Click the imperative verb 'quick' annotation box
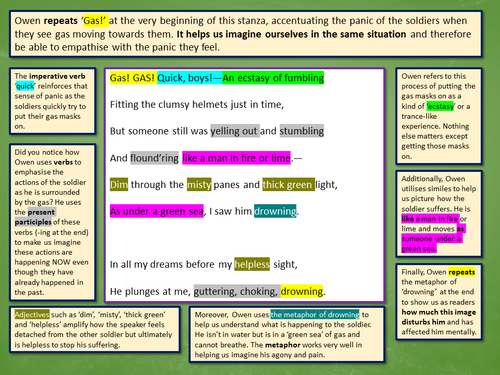This screenshot has height=375, width=500. (53, 101)
